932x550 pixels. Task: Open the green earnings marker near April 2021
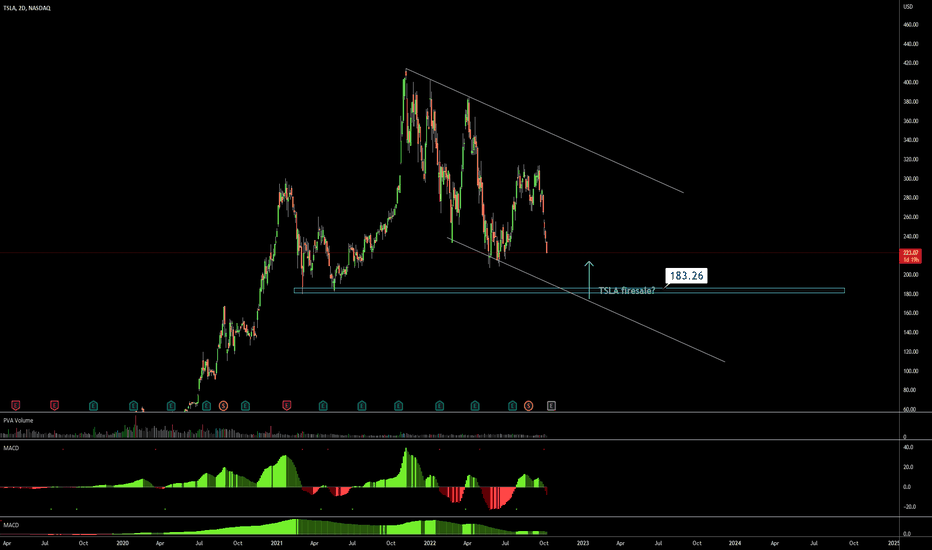[323, 406]
